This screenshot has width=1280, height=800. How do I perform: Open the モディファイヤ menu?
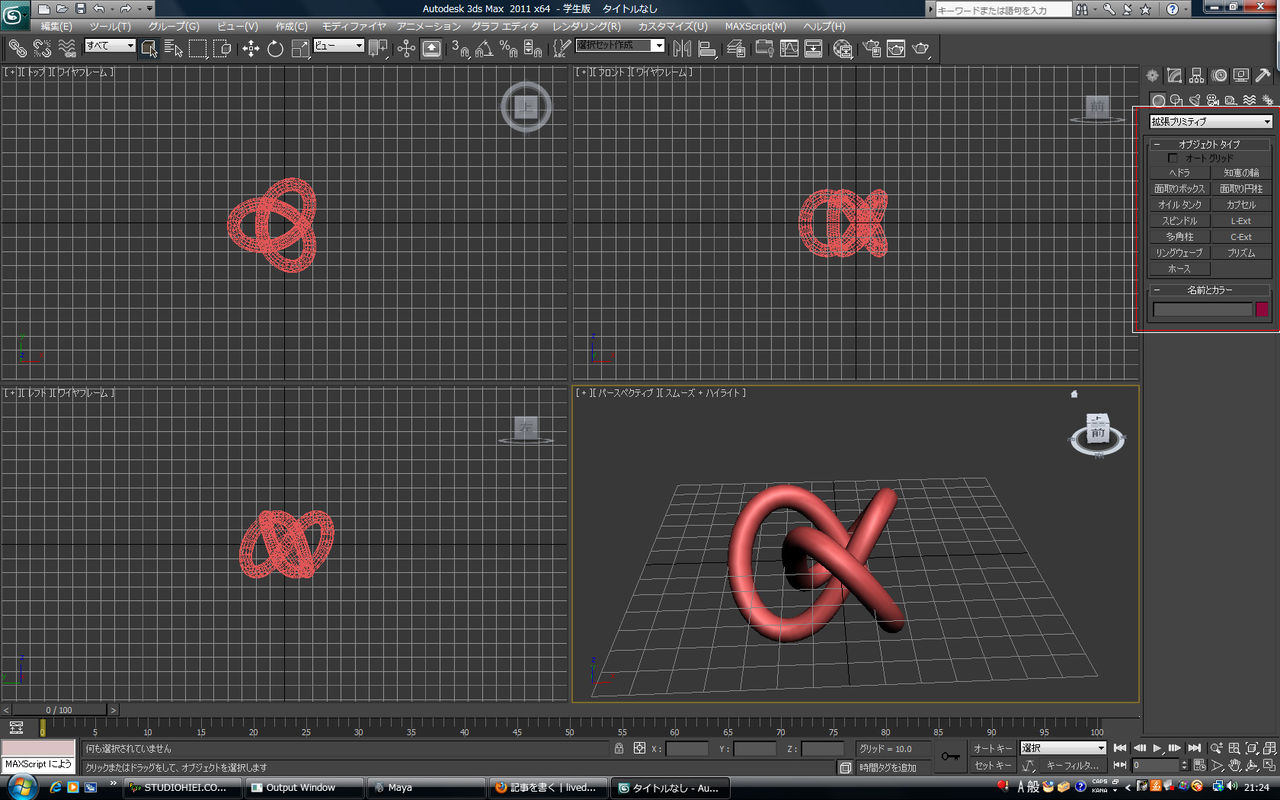(x=353, y=26)
